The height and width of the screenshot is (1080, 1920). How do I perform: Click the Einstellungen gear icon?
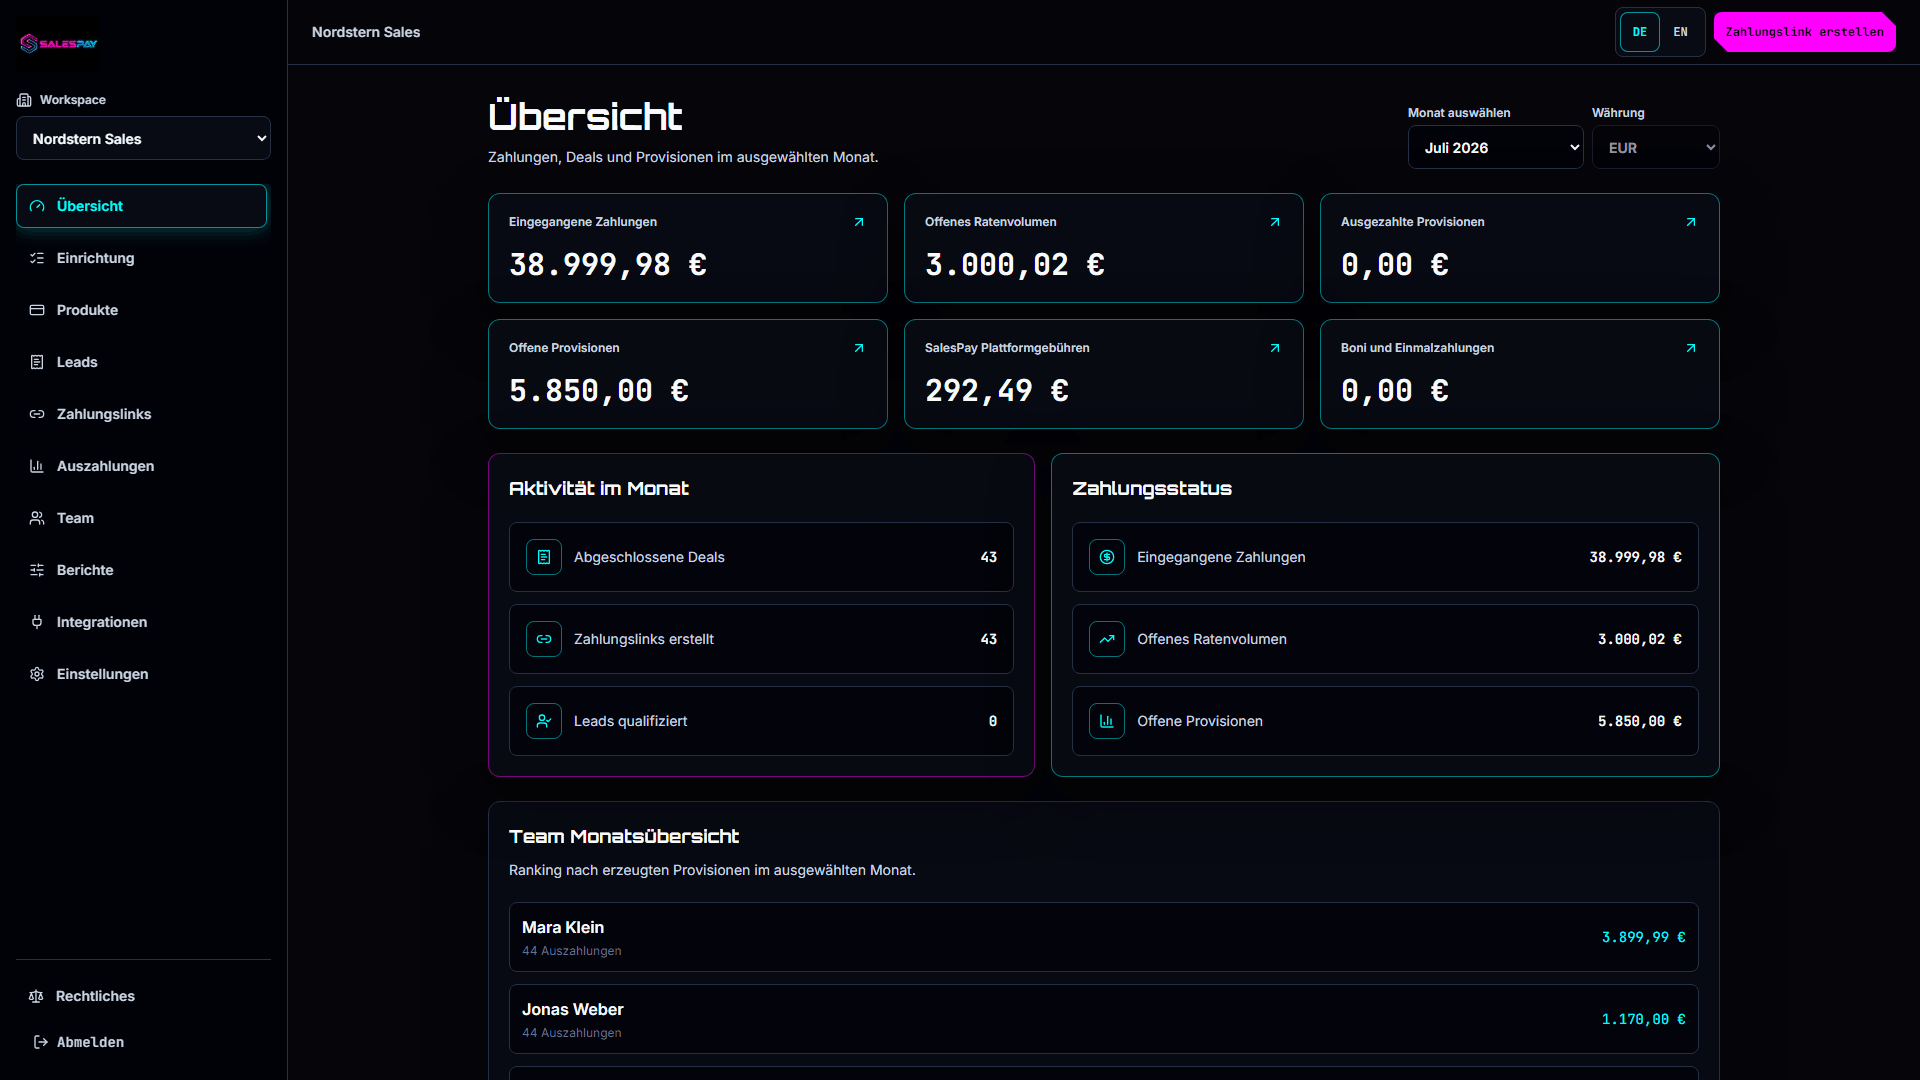point(37,674)
